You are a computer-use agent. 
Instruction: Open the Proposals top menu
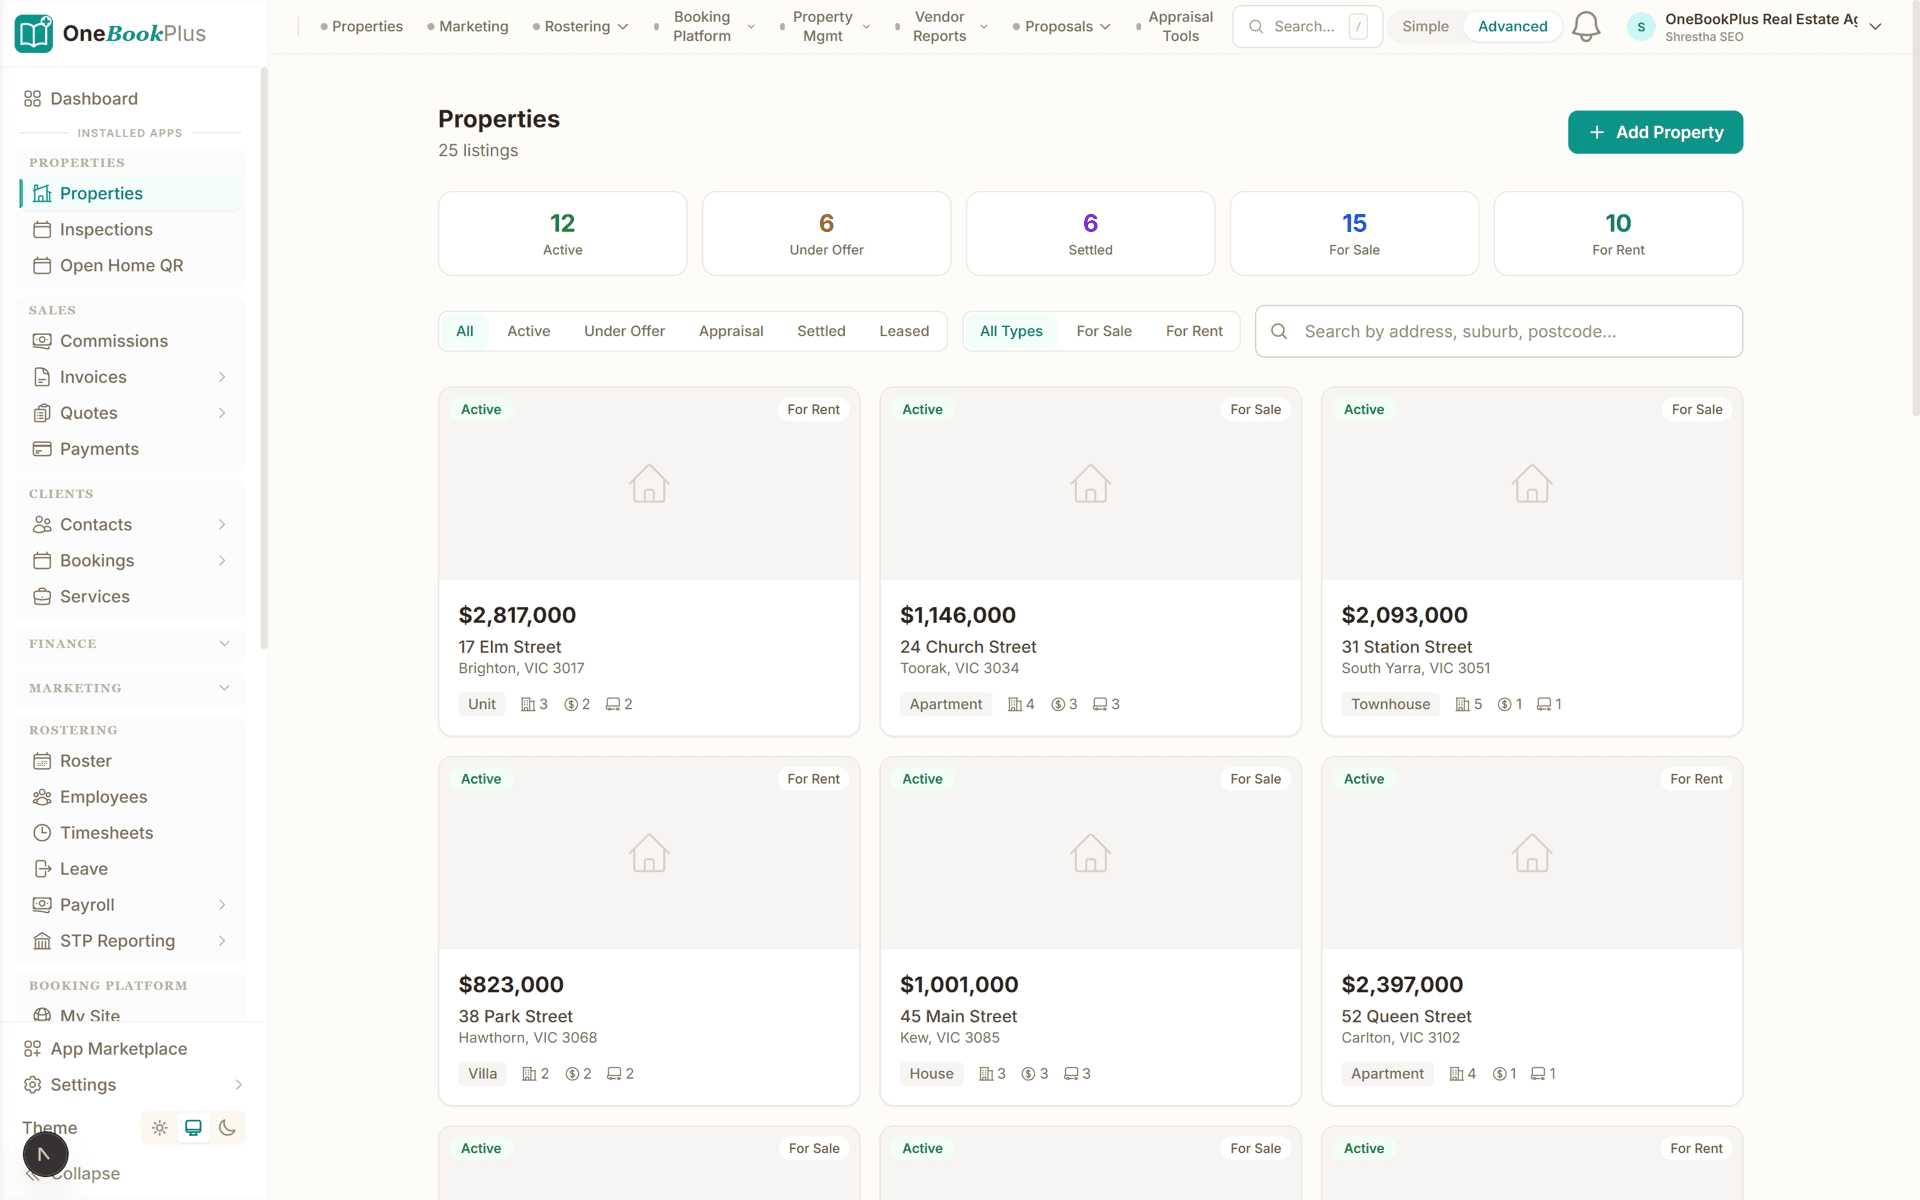coord(1062,27)
